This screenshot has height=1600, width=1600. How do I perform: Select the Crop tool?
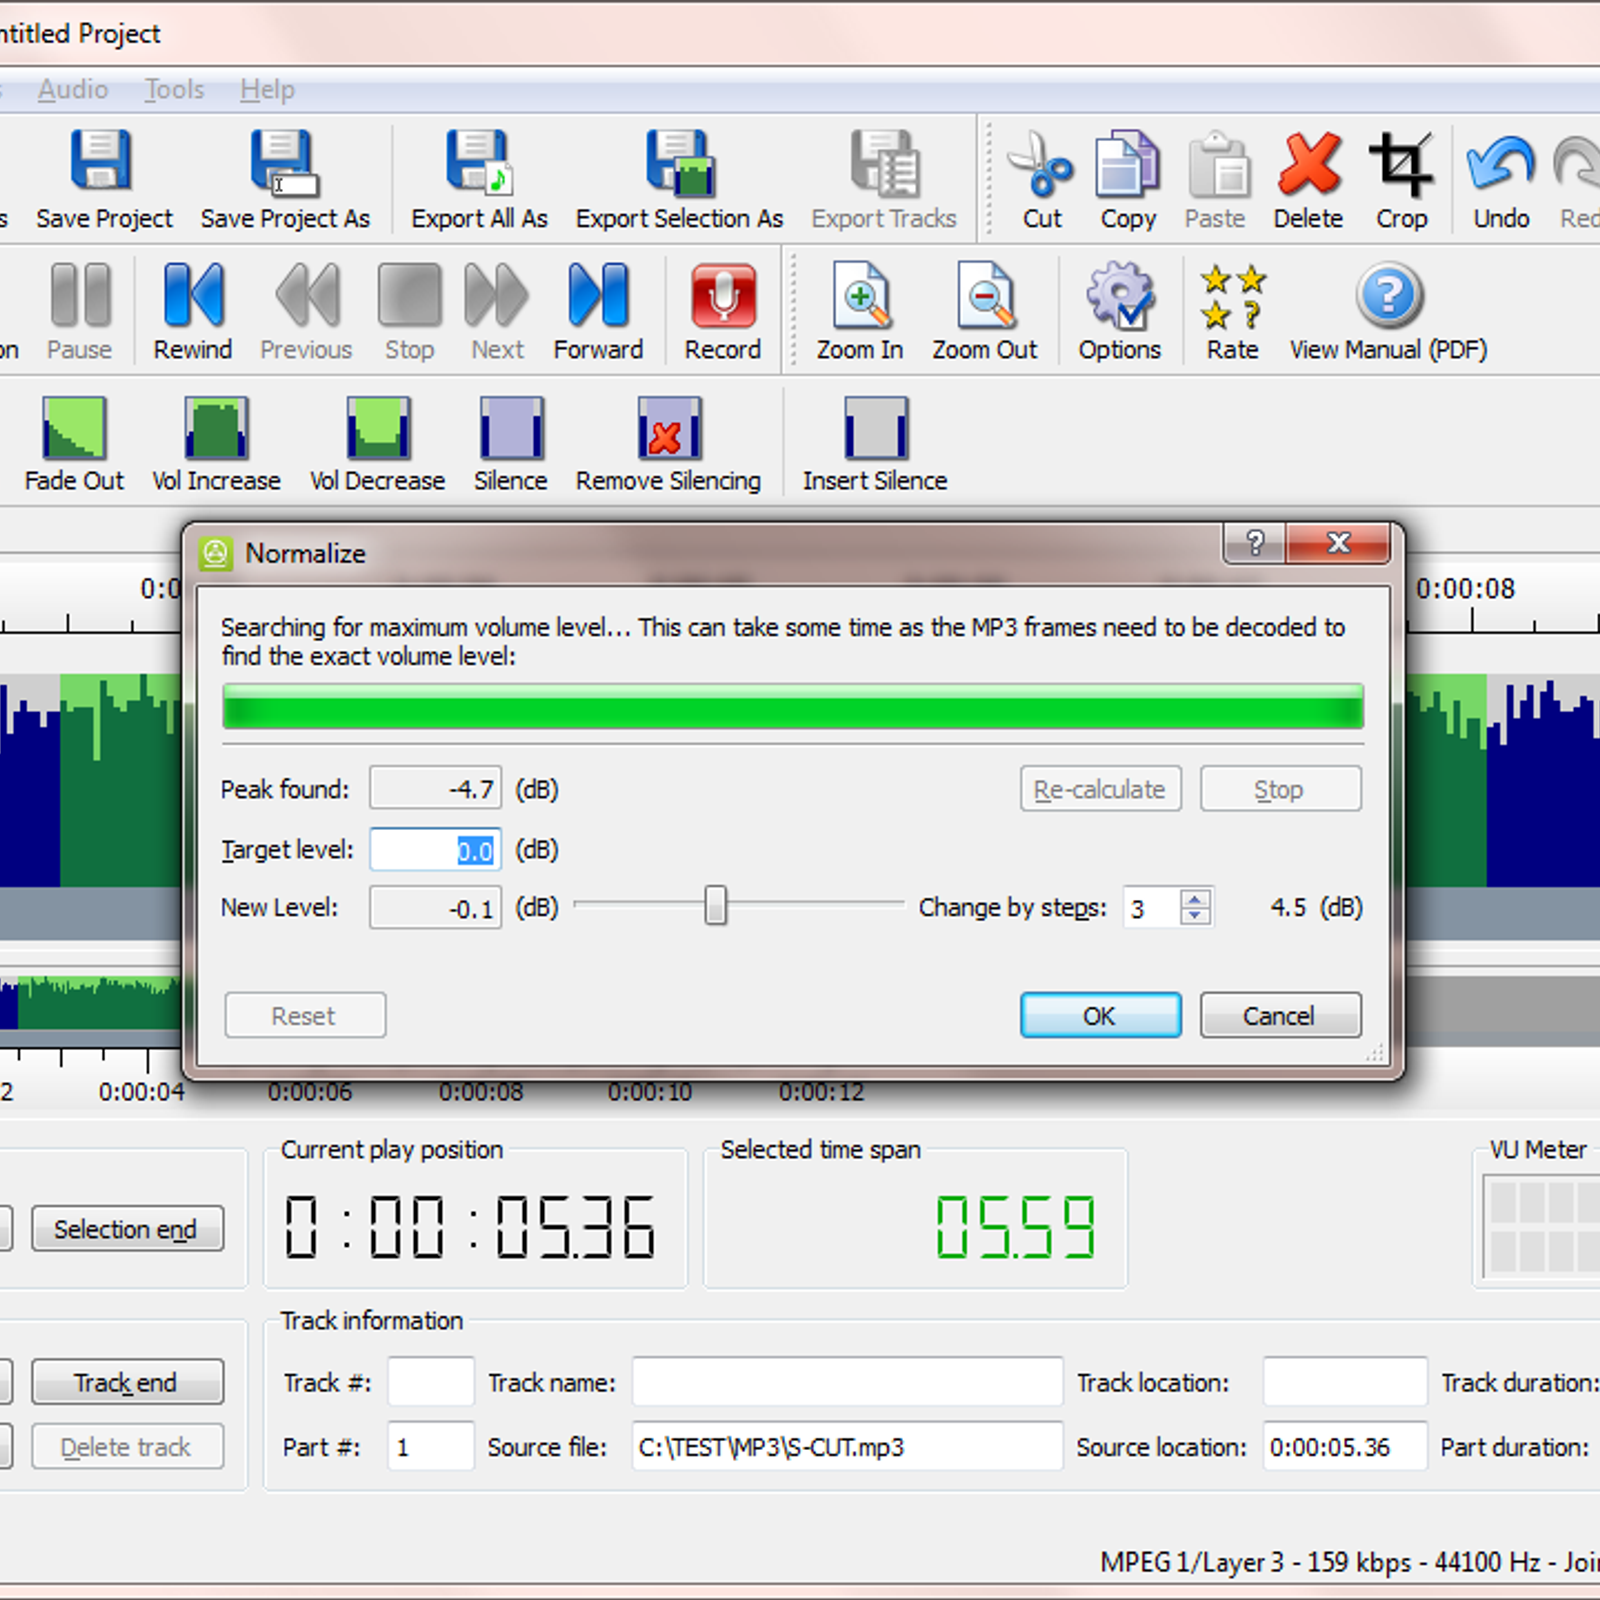1401,162
